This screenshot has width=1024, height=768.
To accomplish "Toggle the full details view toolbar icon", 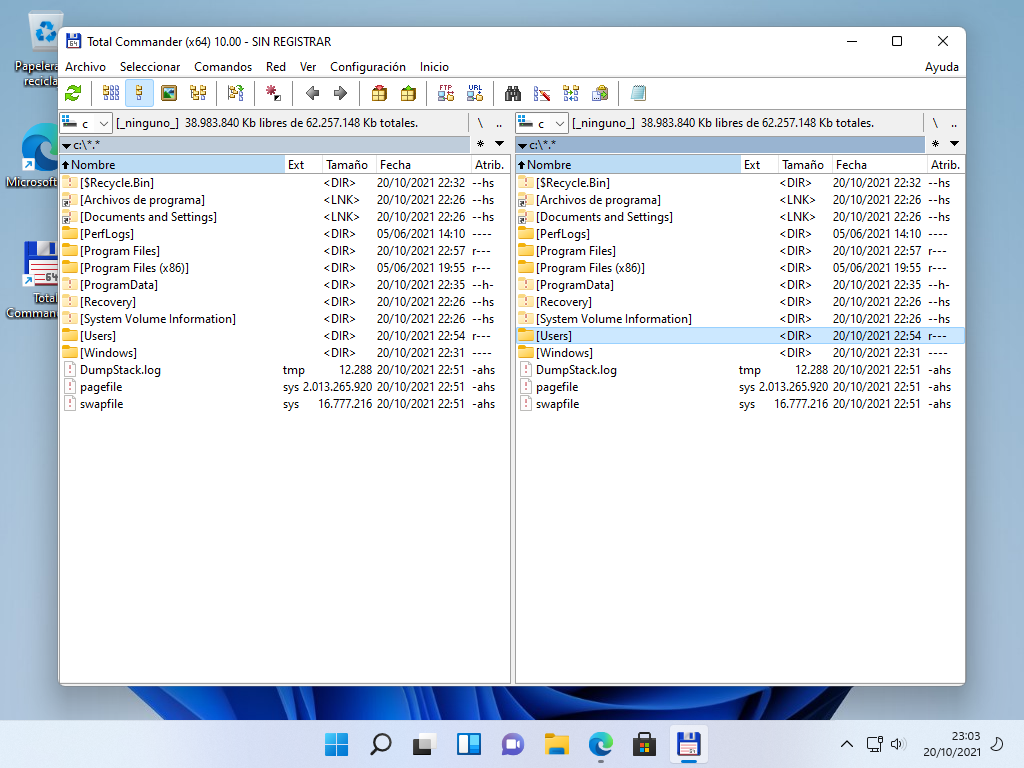I will [x=139, y=93].
